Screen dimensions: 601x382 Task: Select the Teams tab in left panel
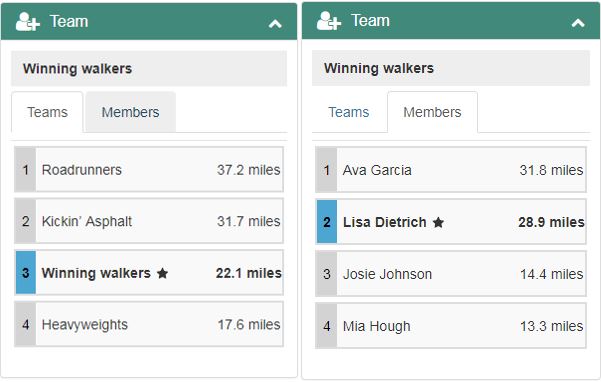pyautogui.click(x=47, y=112)
